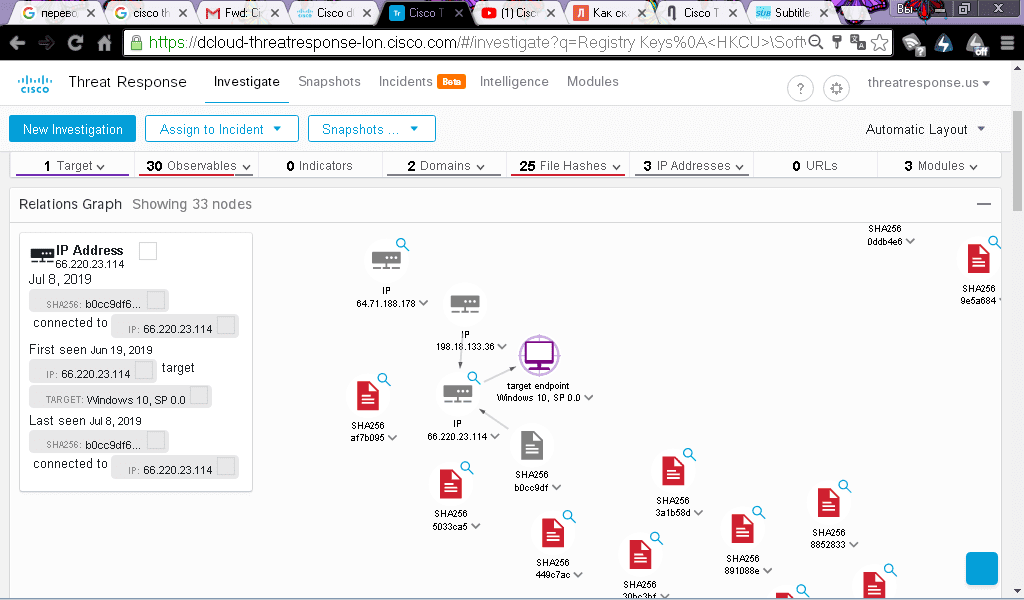Click the IP 198.18.133.36 node icon
This screenshot has width=1024, height=600.
point(465,304)
